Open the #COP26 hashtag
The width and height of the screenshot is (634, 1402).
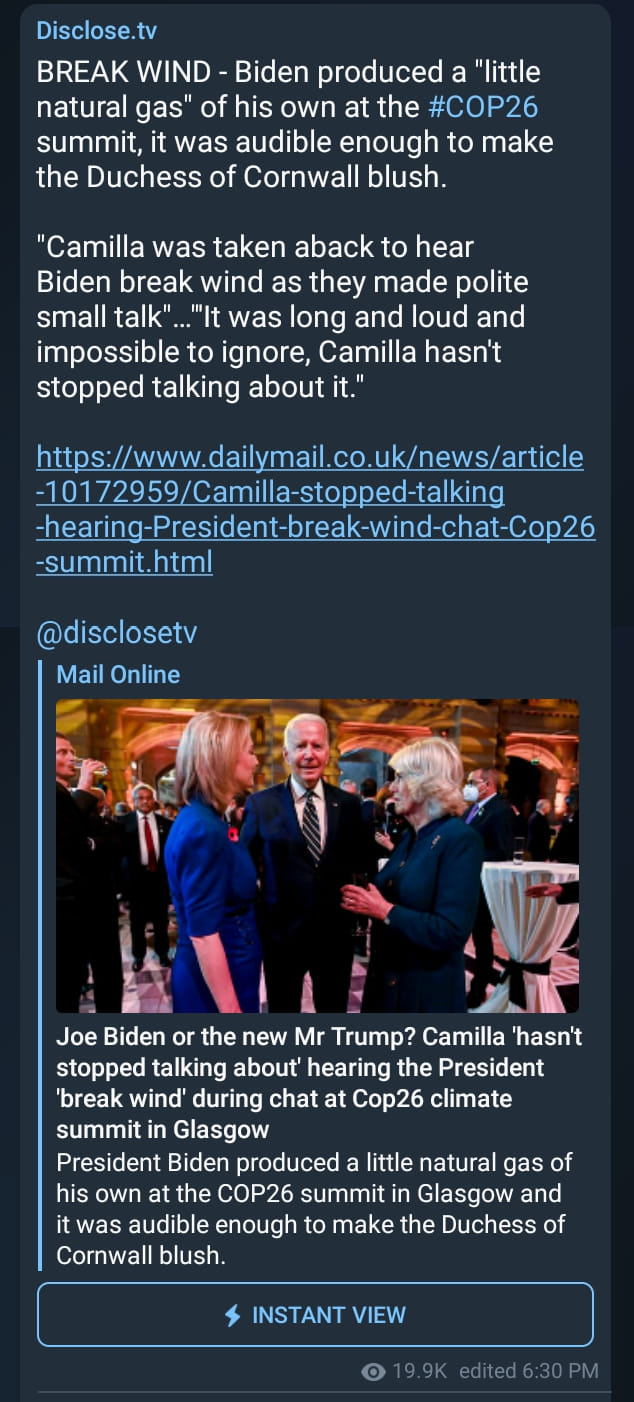[483, 108]
